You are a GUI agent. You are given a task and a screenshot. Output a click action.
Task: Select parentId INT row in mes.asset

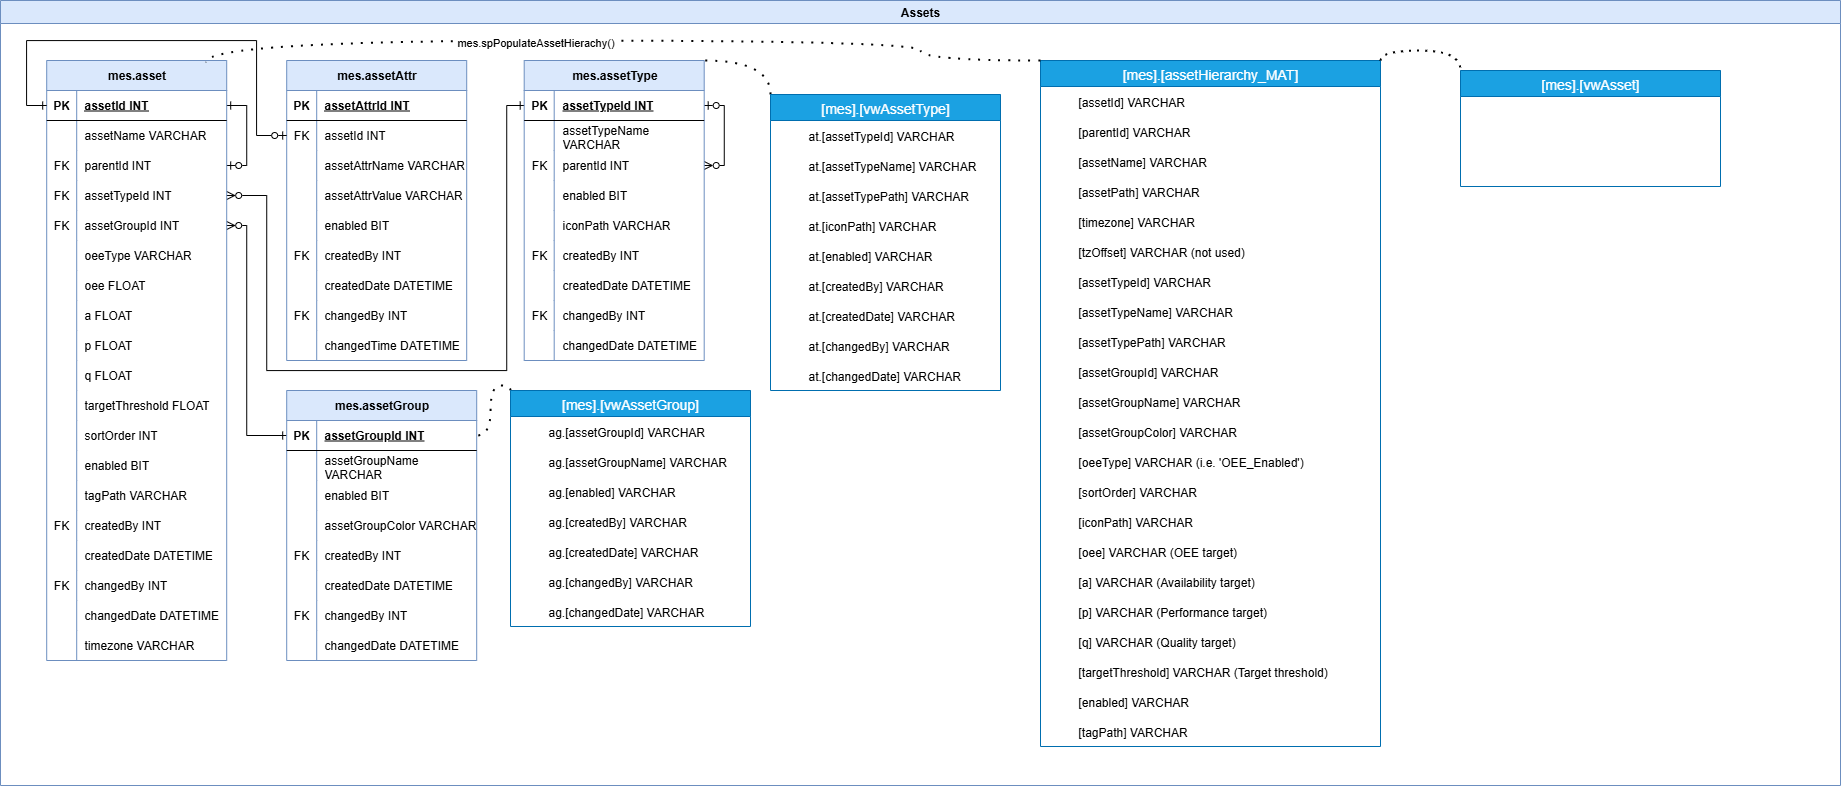[137, 166]
